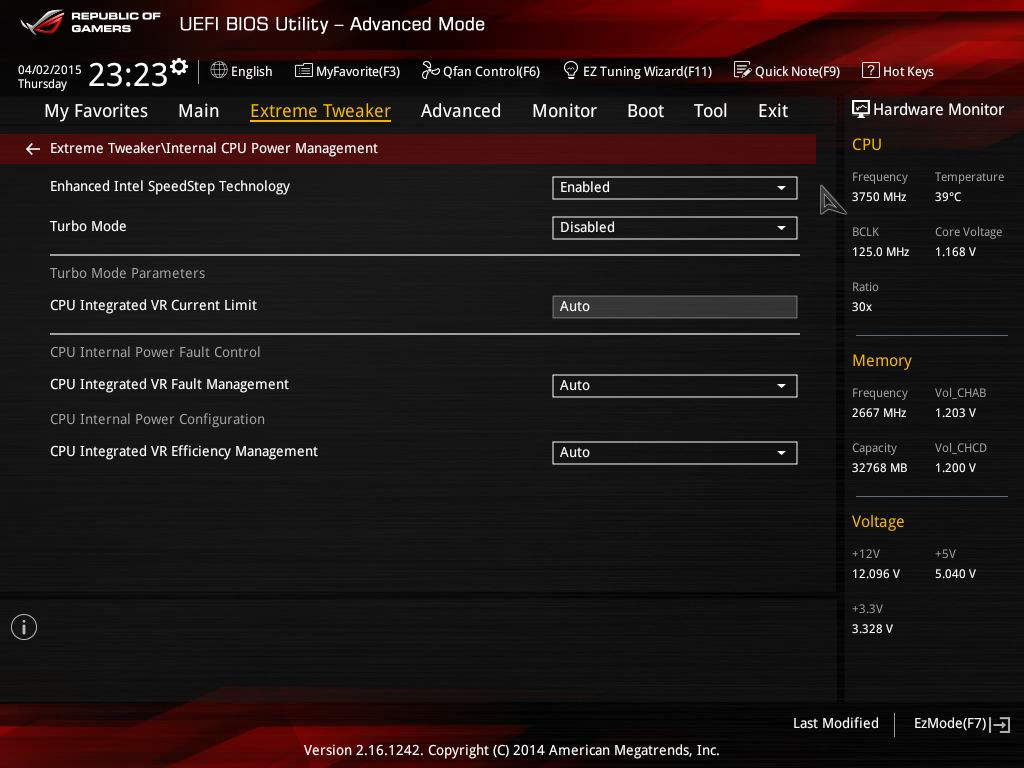Click the English language globe icon
Screen dimensions: 1024x768
(x=218, y=71)
